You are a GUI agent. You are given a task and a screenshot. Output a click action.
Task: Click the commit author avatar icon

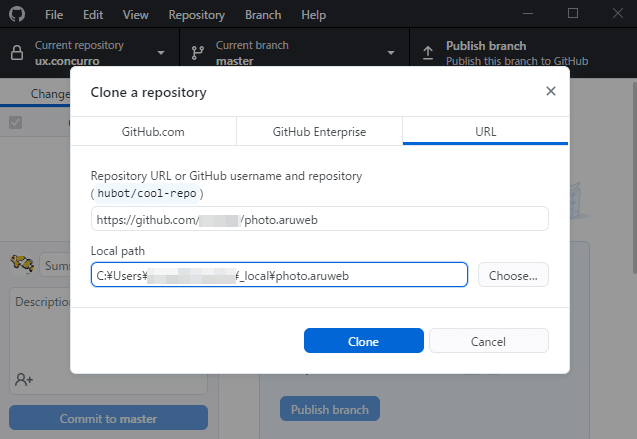tap(22, 264)
